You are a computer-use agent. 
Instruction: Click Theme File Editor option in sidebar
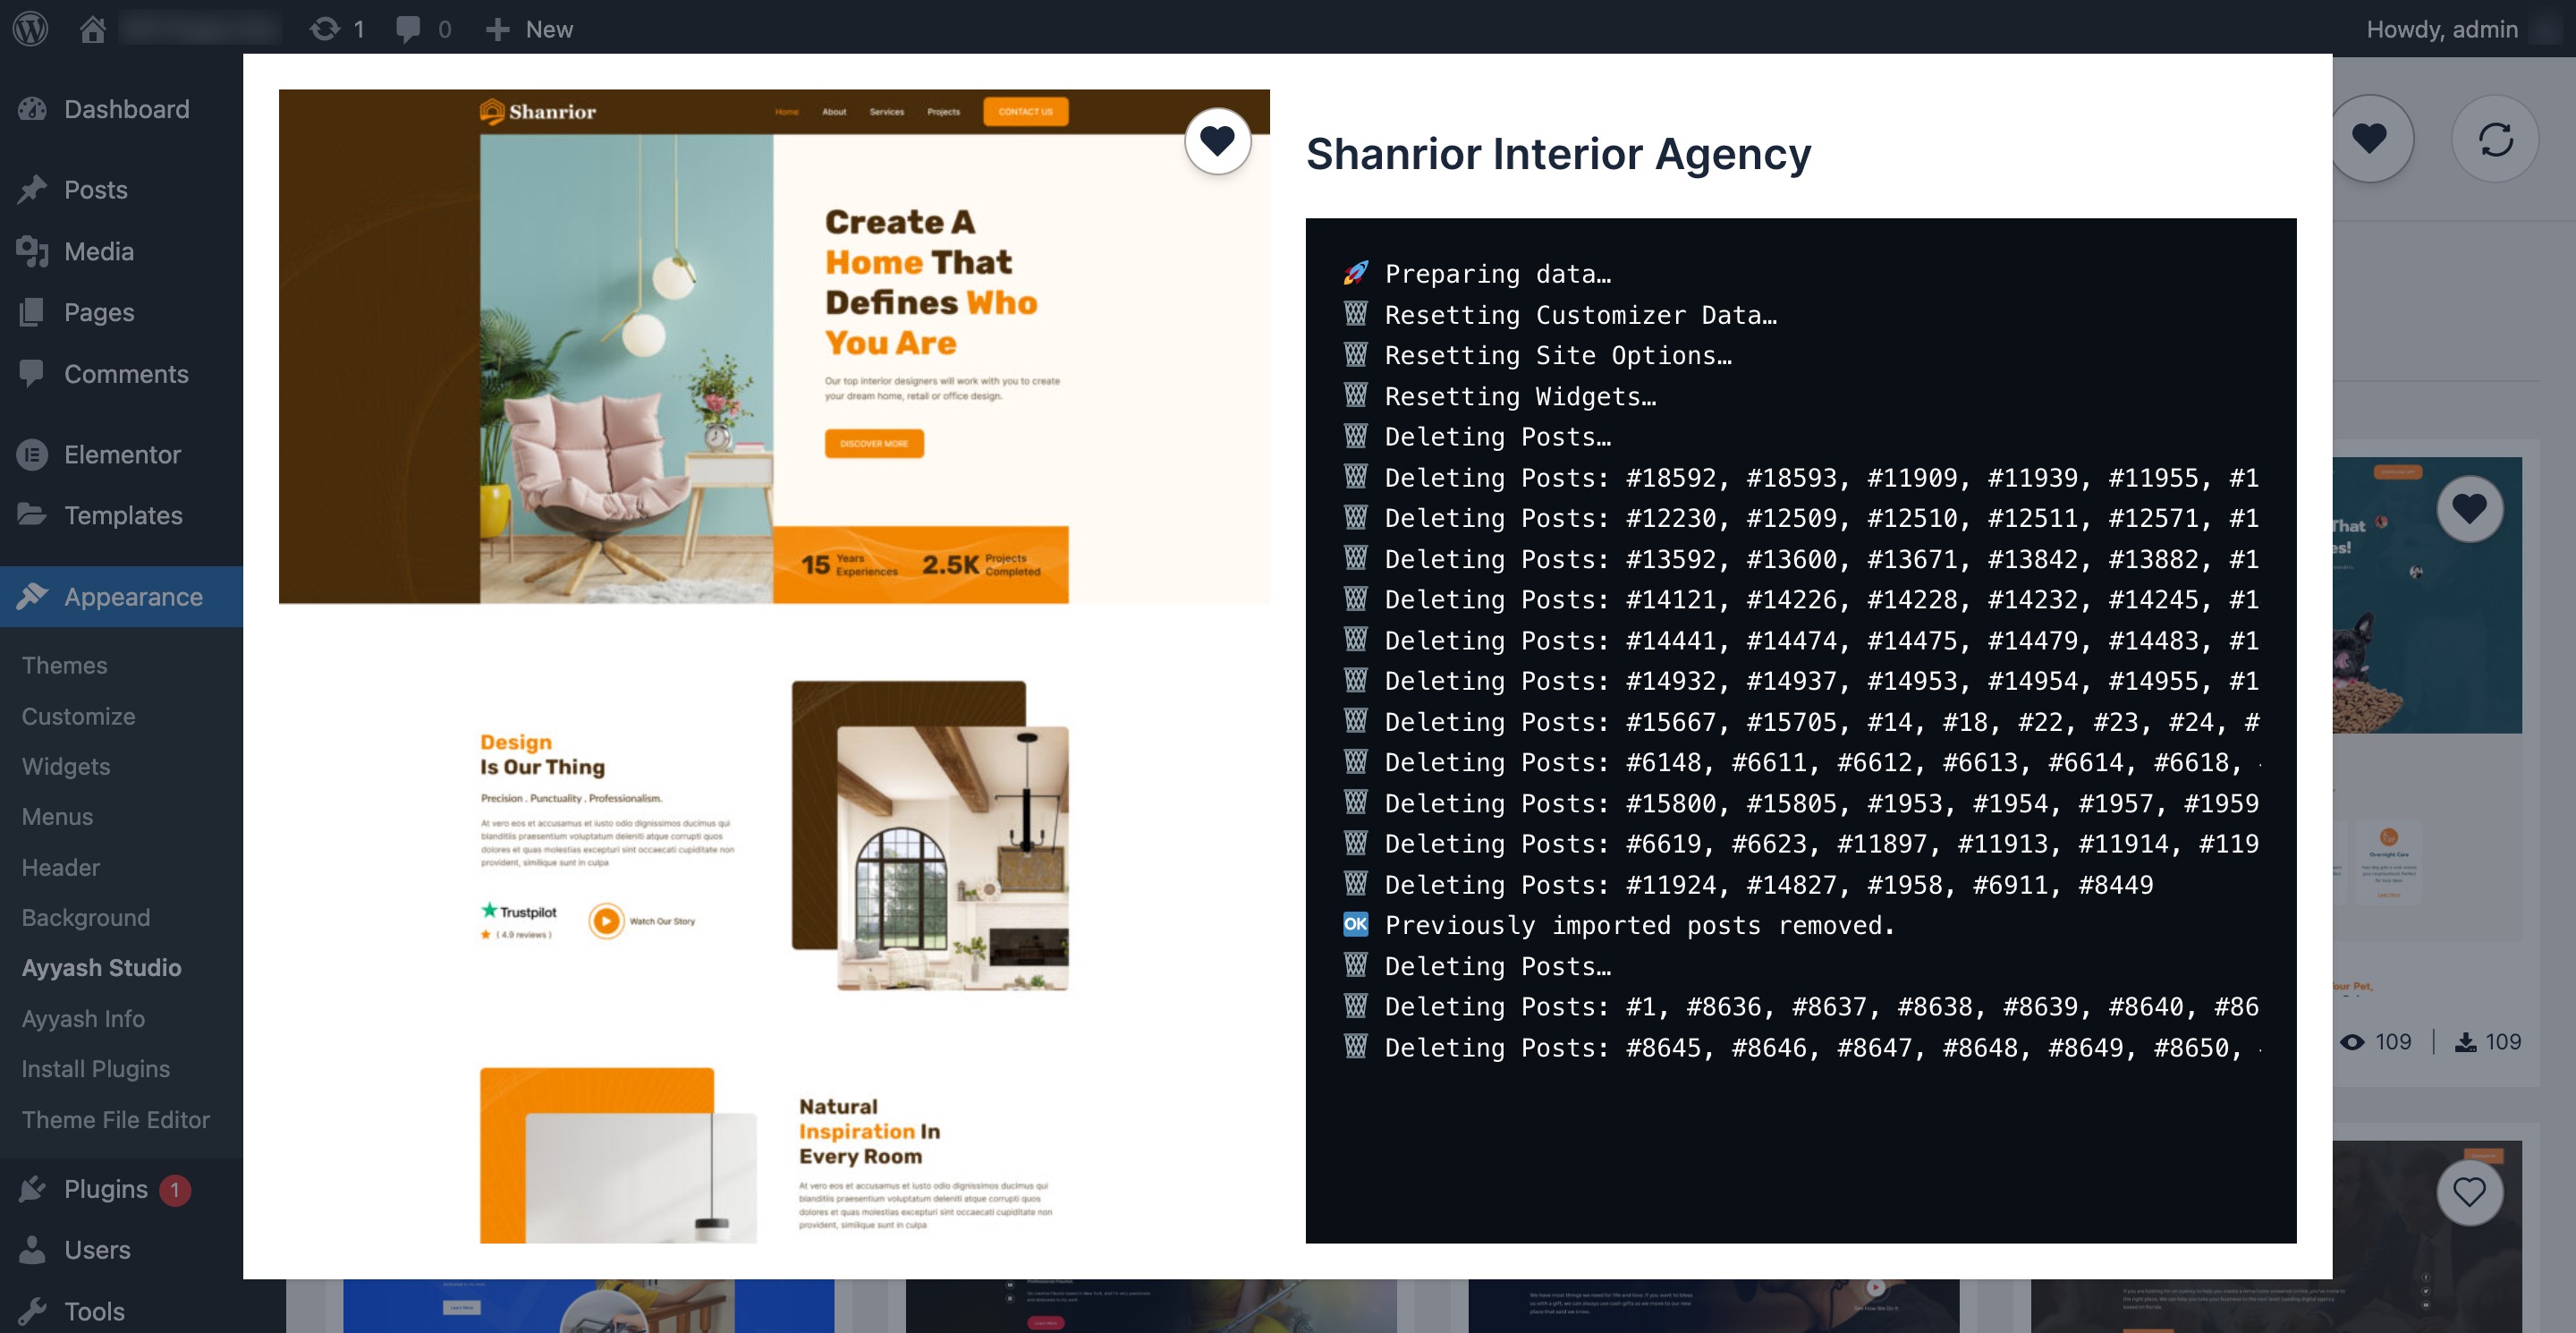pyautogui.click(x=115, y=1119)
